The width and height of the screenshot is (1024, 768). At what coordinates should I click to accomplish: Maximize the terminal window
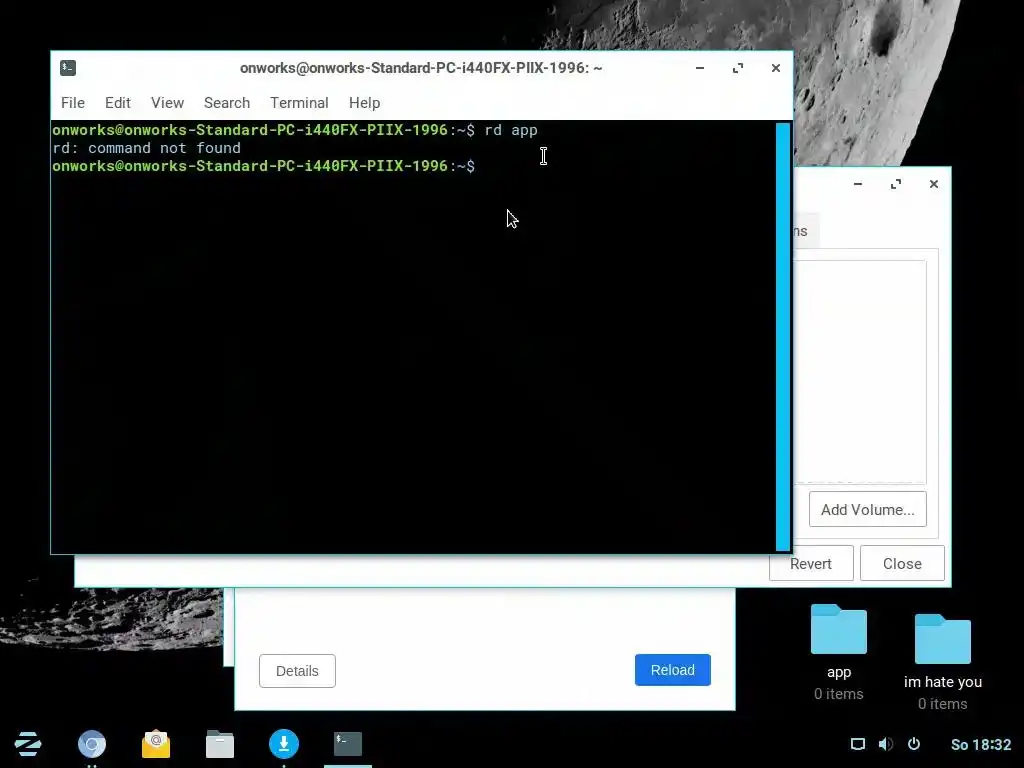(x=738, y=68)
